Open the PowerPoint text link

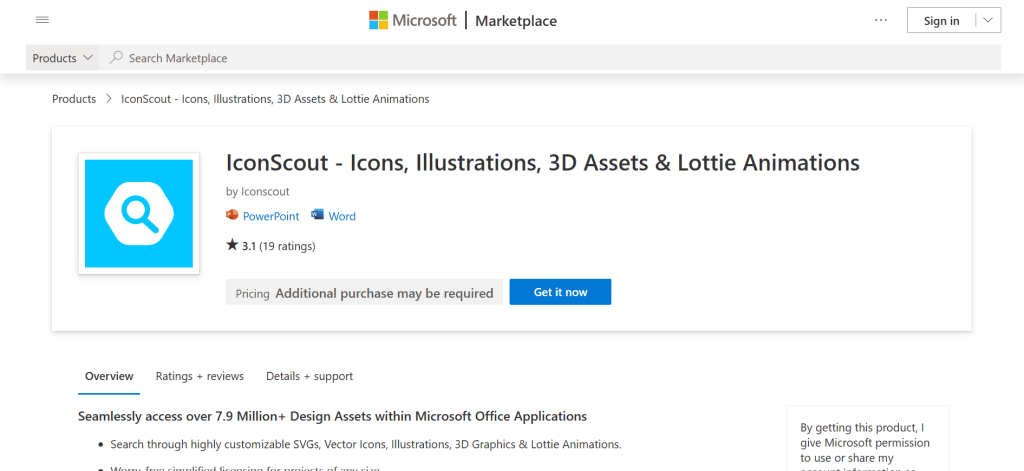coord(271,216)
